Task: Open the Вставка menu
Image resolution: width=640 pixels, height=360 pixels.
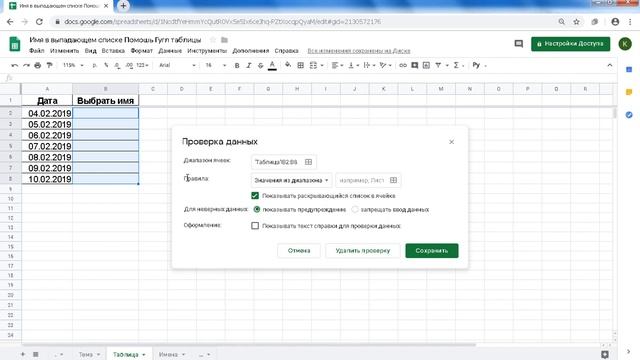Action: pos(113,51)
